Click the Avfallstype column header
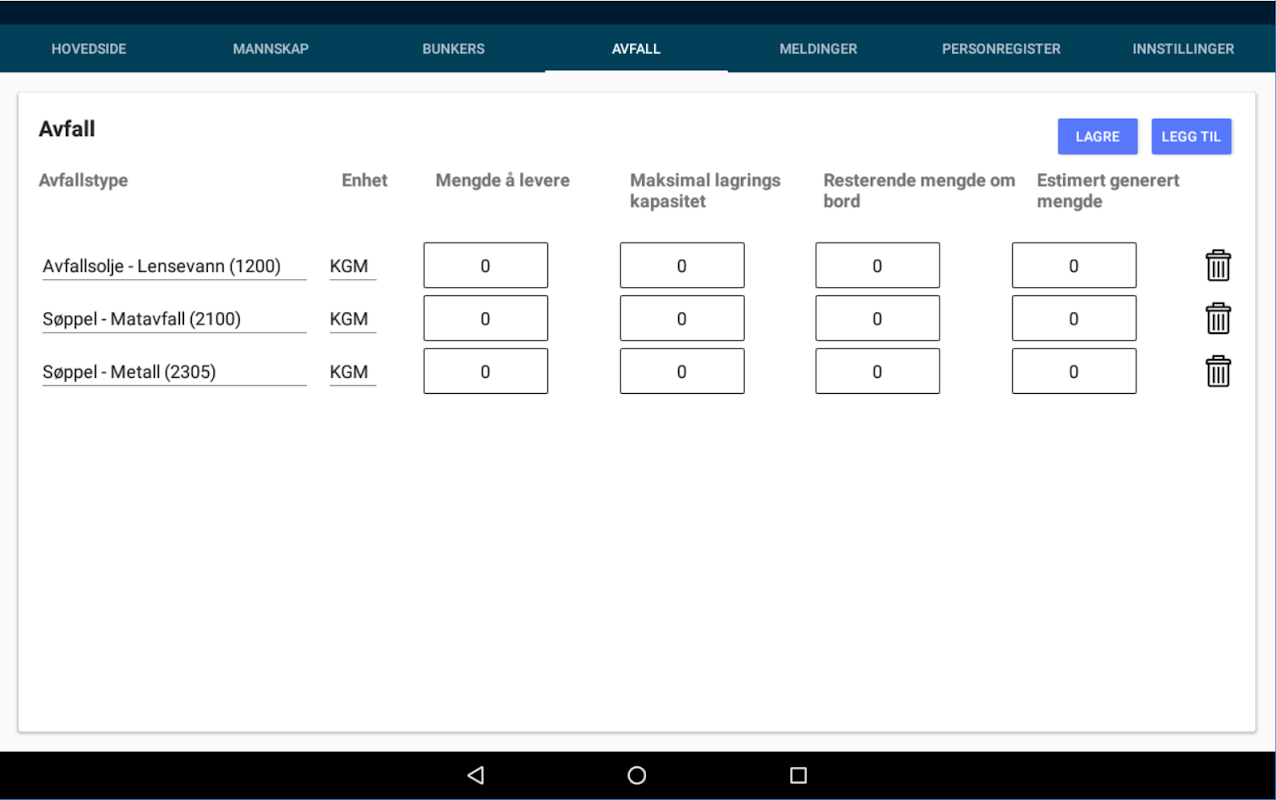This screenshot has height=800, width=1276. point(84,181)
